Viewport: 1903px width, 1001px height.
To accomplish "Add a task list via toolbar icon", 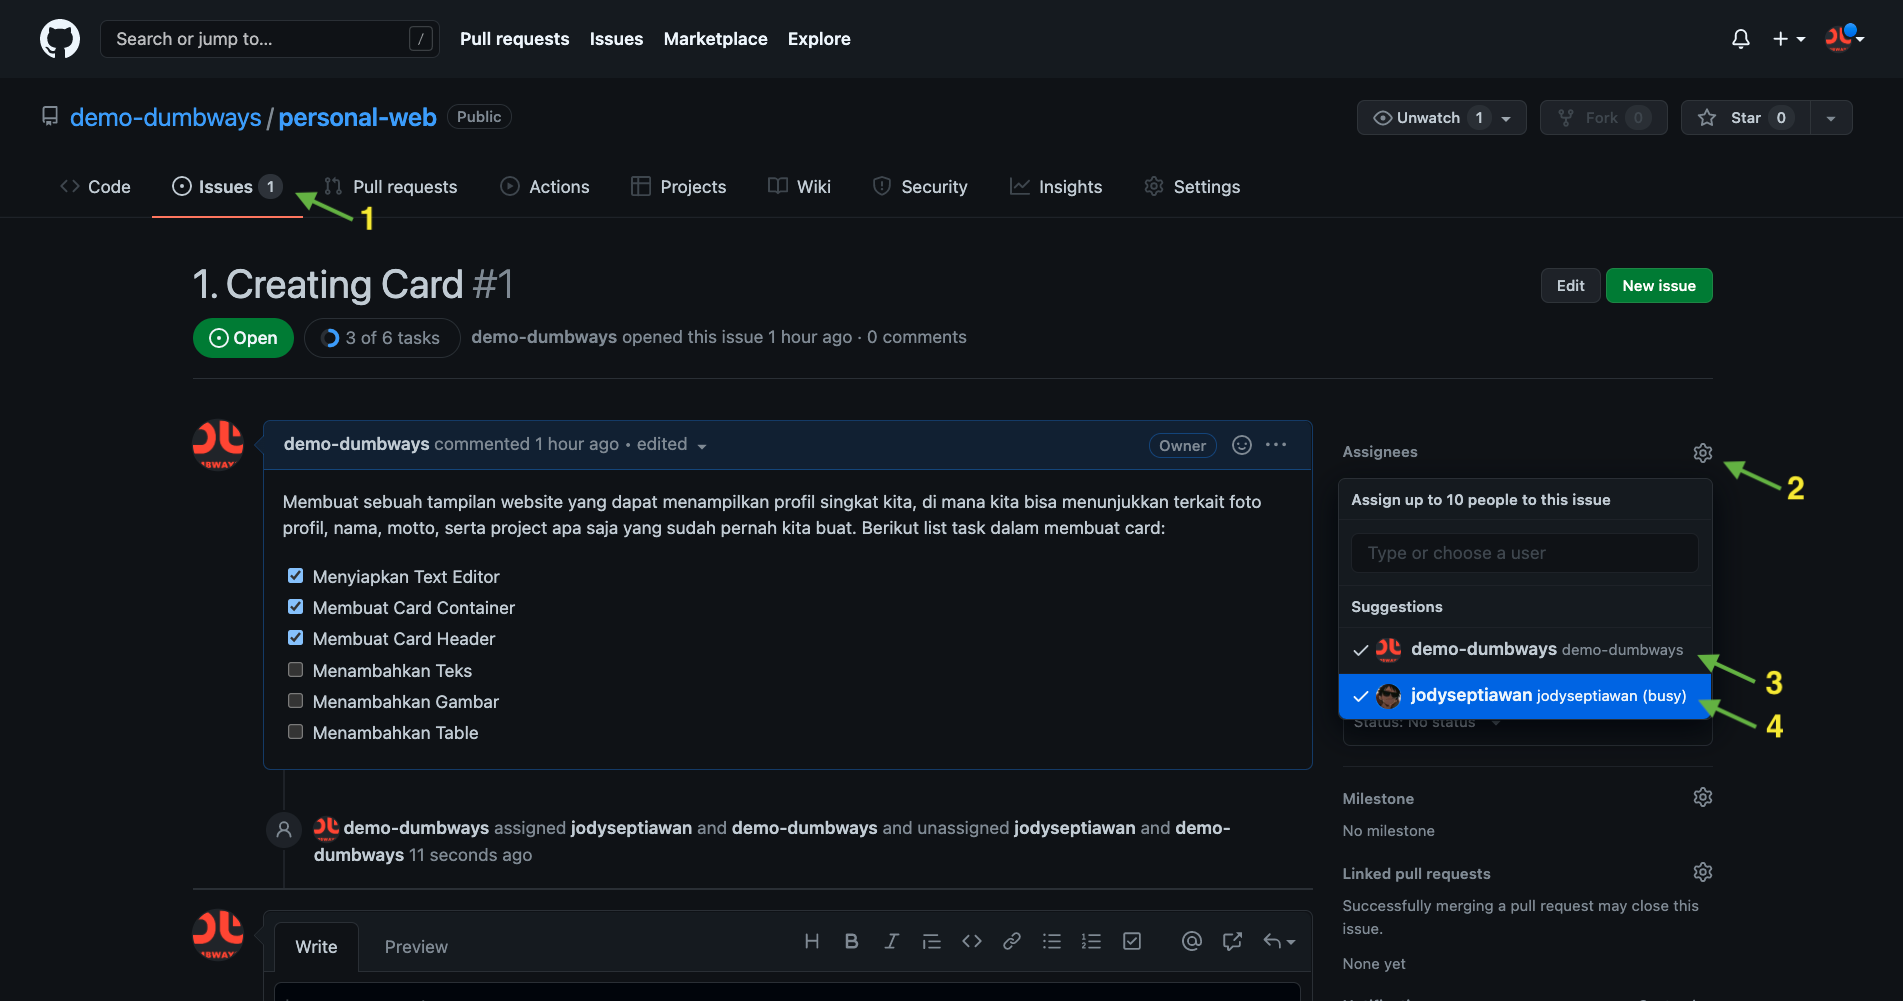I will coord(1131,941).
